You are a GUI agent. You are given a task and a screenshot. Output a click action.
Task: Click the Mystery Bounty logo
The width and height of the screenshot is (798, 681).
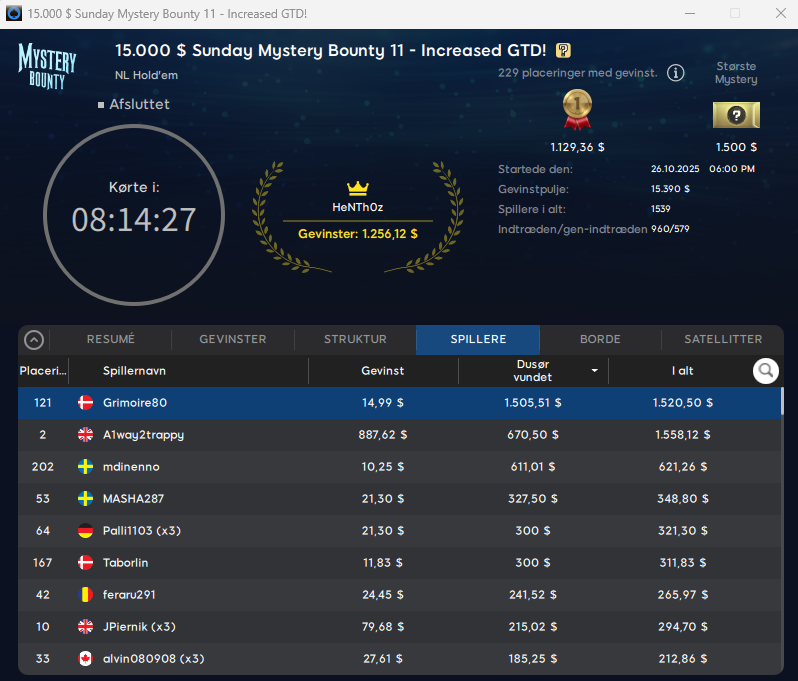coord(47,65)
